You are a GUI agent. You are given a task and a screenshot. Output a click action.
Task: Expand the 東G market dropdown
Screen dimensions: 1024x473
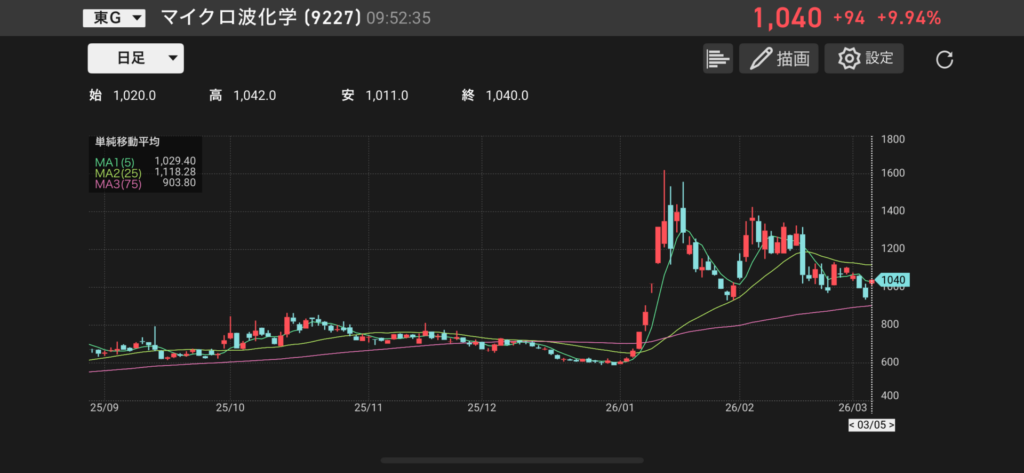tap(114, 17)
